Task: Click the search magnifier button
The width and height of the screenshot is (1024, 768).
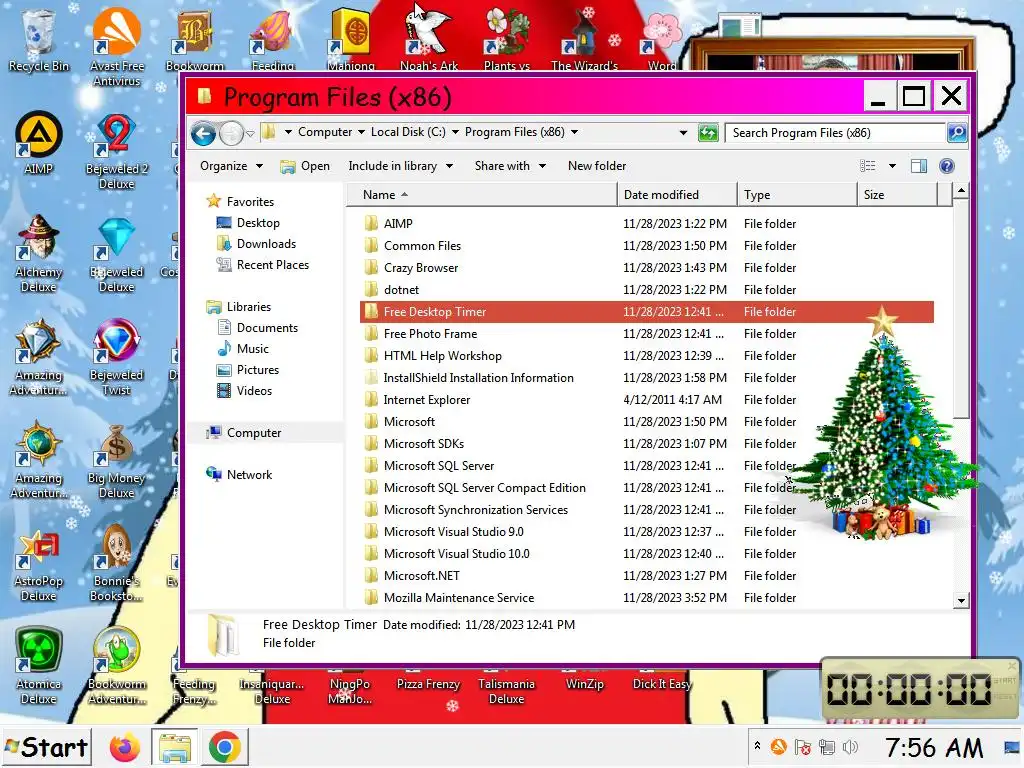Action: coord(956,133)
